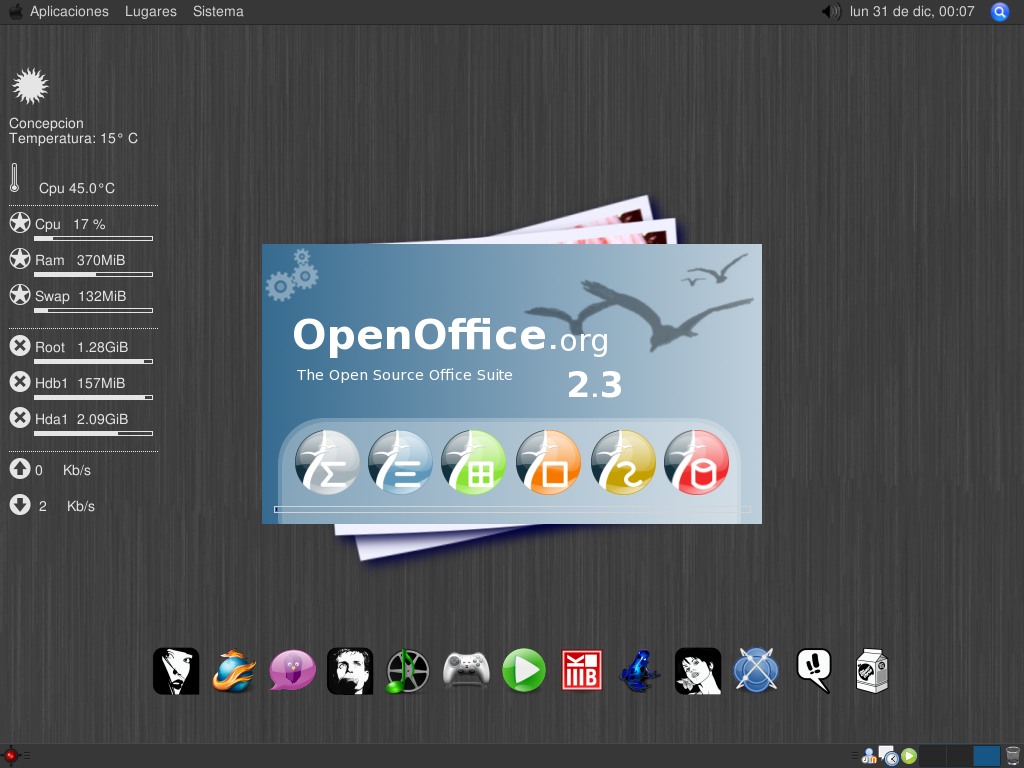
Task: Click the Ram usage bar
Action: 93,274
